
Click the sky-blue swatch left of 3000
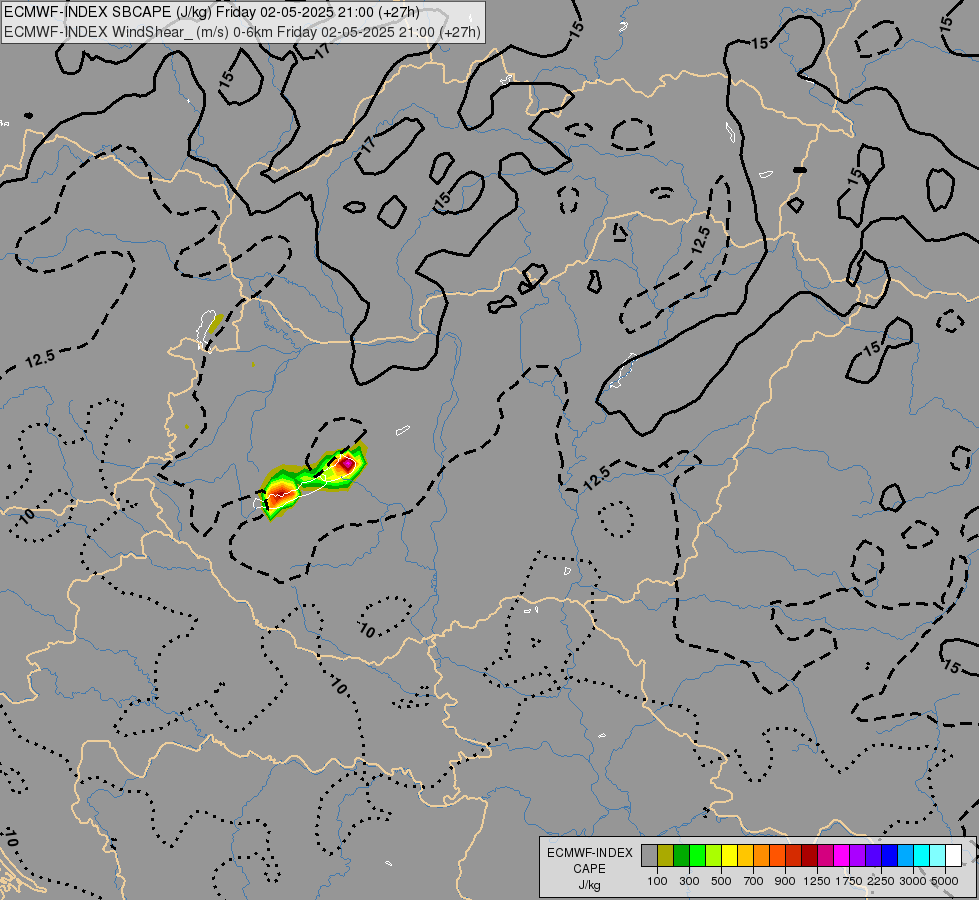[x=905, y=856]
